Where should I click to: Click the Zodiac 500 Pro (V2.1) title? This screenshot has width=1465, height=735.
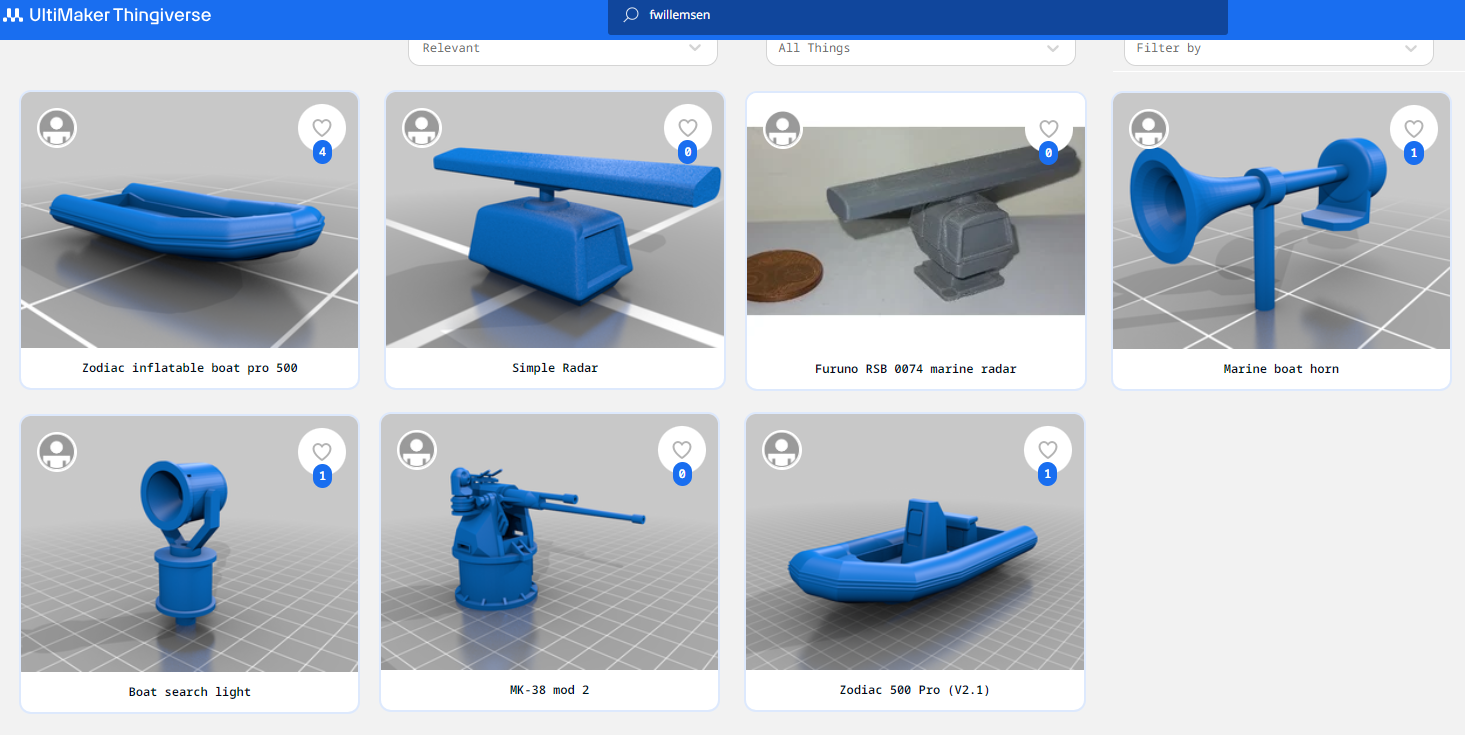click(915, 690)
